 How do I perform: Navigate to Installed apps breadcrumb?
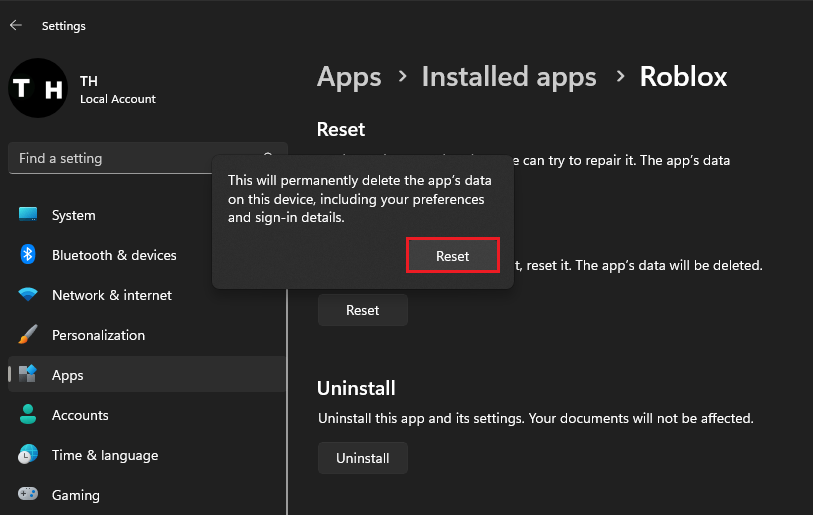(509, 76)
